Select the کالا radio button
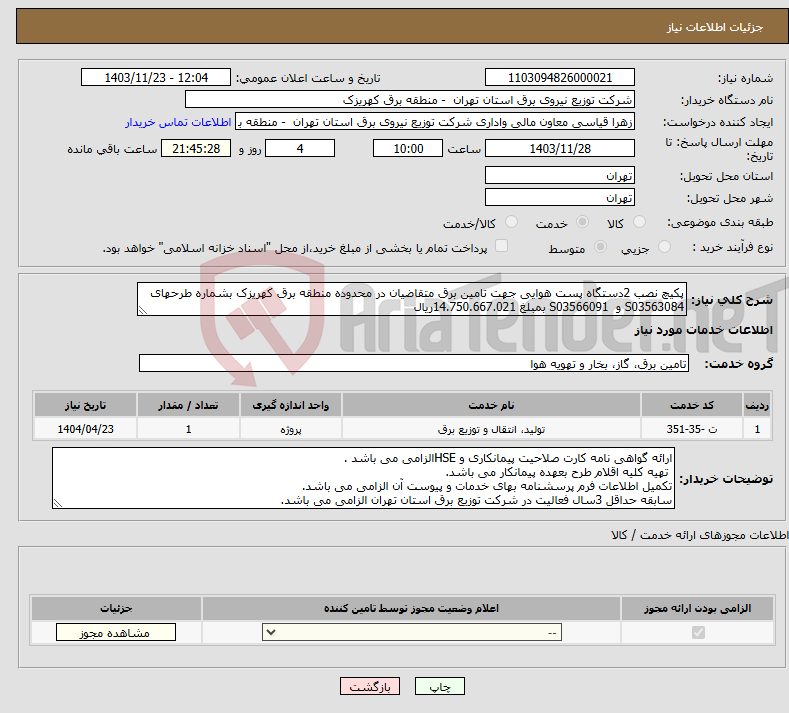This screenshot has width=789, height=713. point(640,222)
